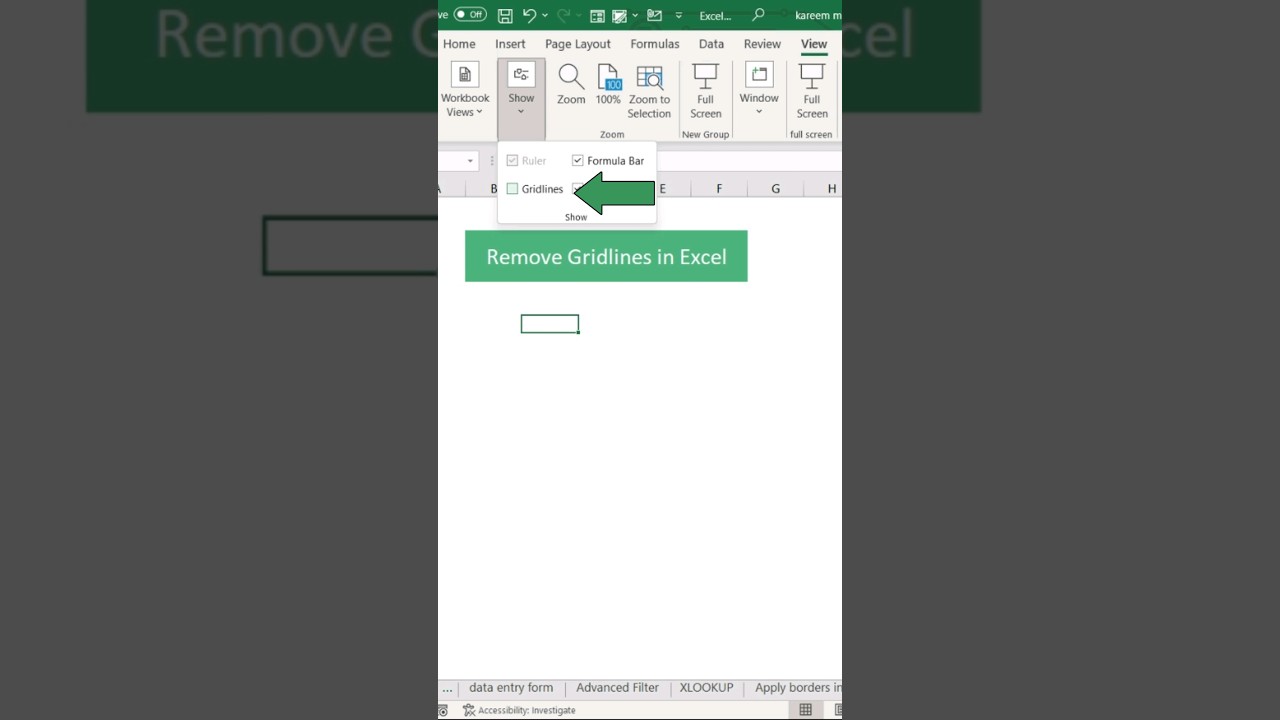Screen dimensions: 1280x720
Task: Undo the last action
Action: pyautogui.click(x=530, y=15)
